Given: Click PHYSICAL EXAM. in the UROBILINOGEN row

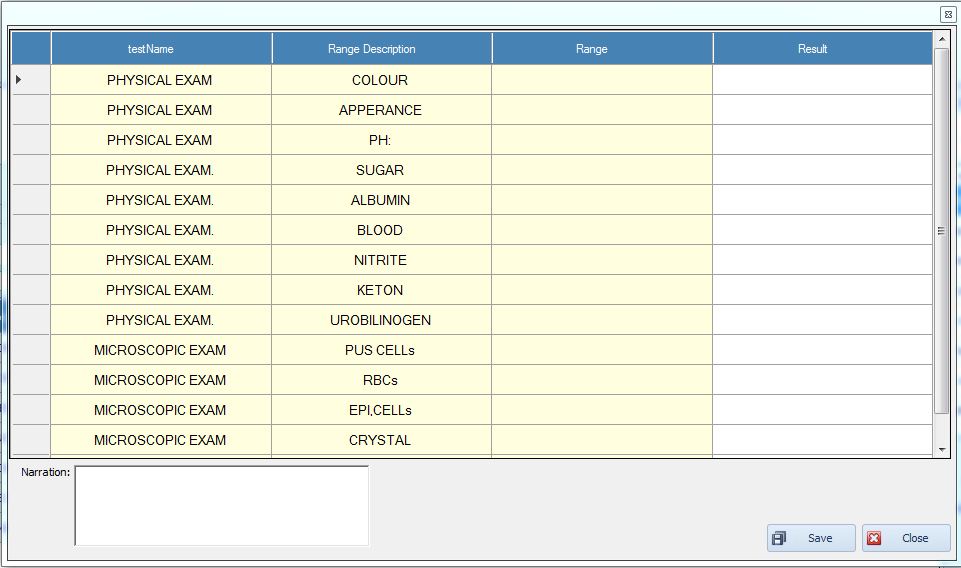Looking at the screenshot, I should [160, 320].
